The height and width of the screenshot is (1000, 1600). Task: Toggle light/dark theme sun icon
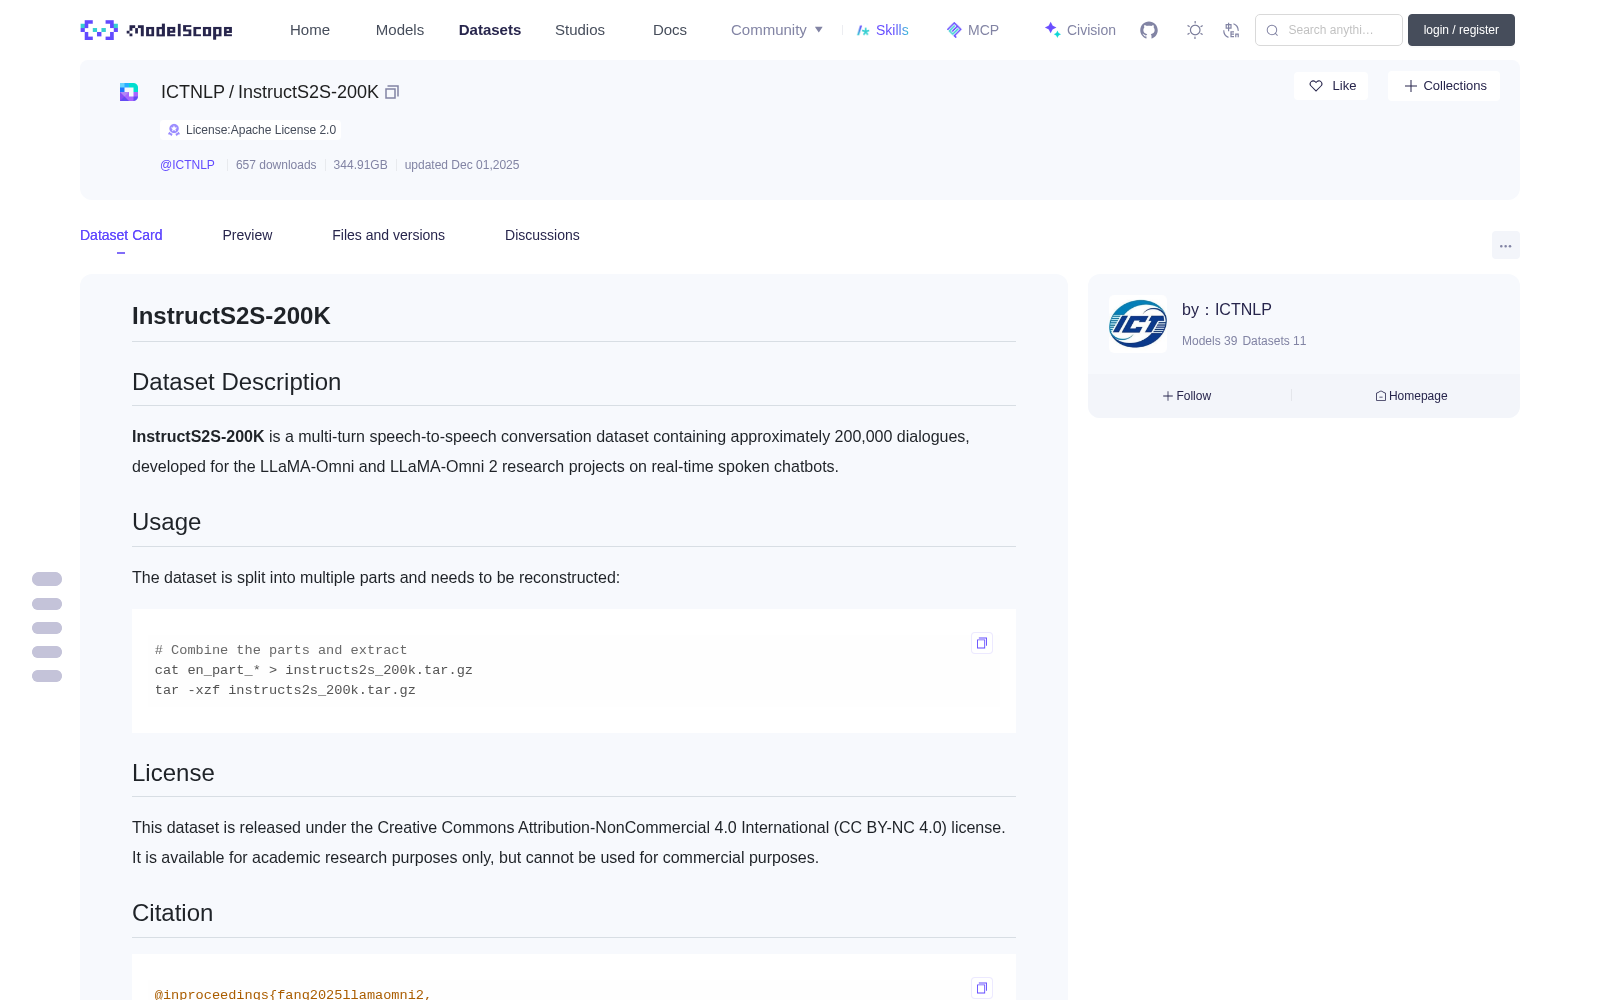tap(1195, 30)
